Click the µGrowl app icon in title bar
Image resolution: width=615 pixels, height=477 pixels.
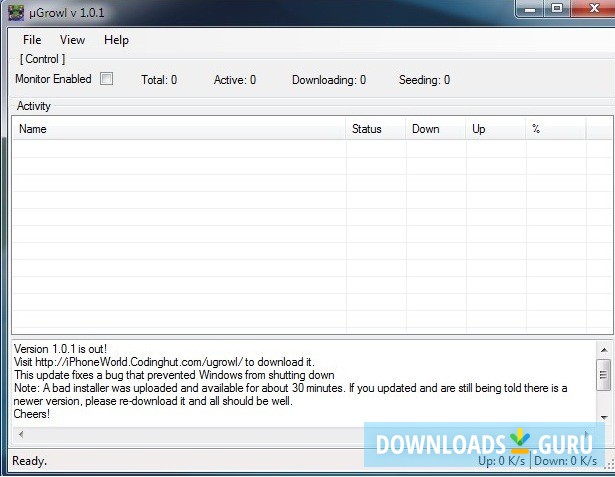[16, 13]
